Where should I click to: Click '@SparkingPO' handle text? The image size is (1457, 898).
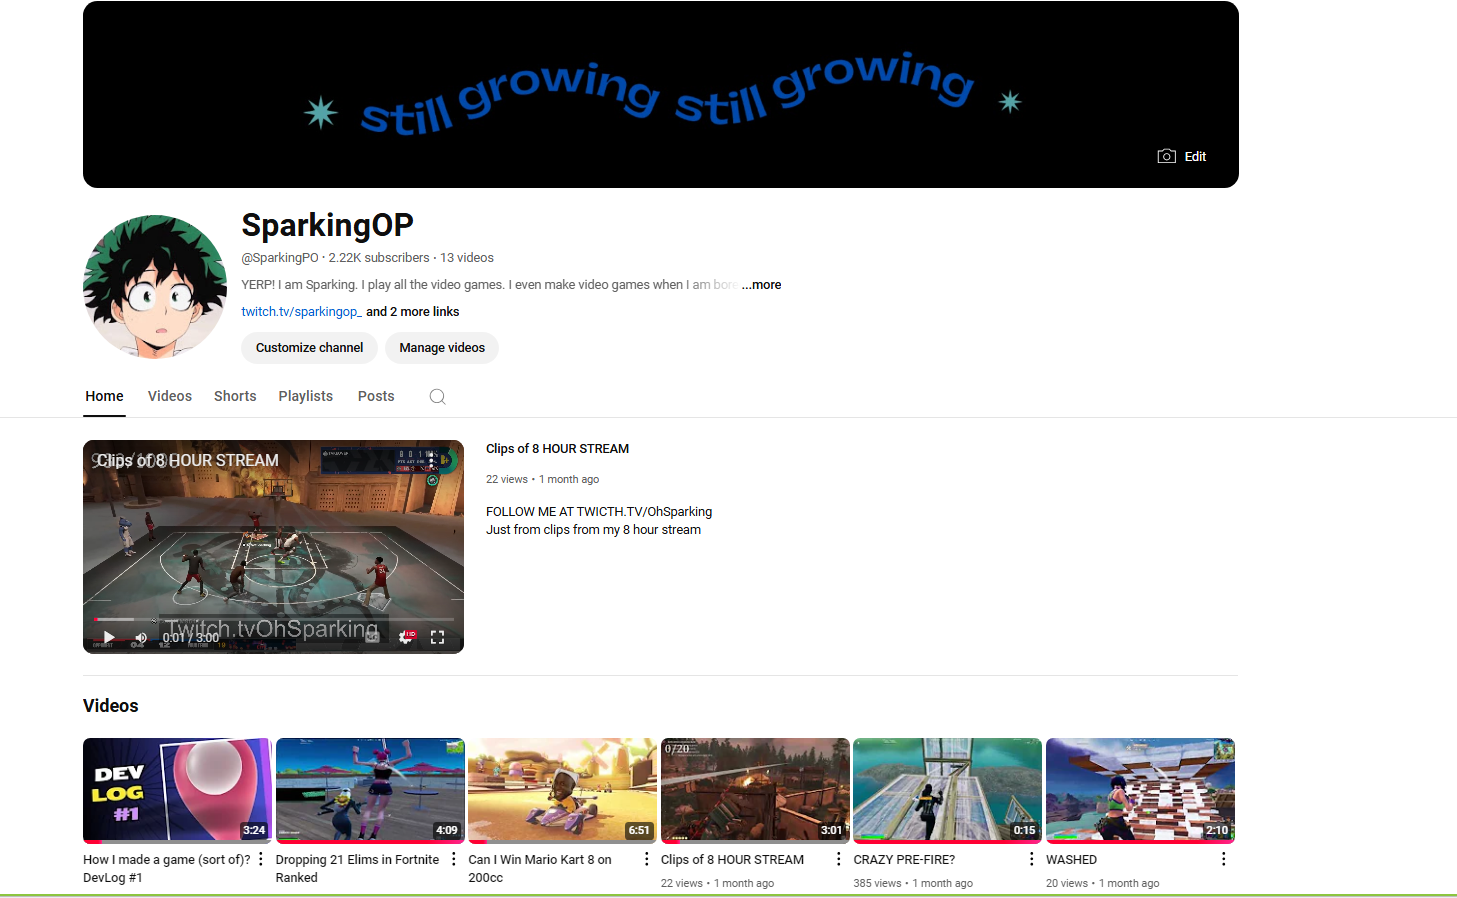click(280, 258)
